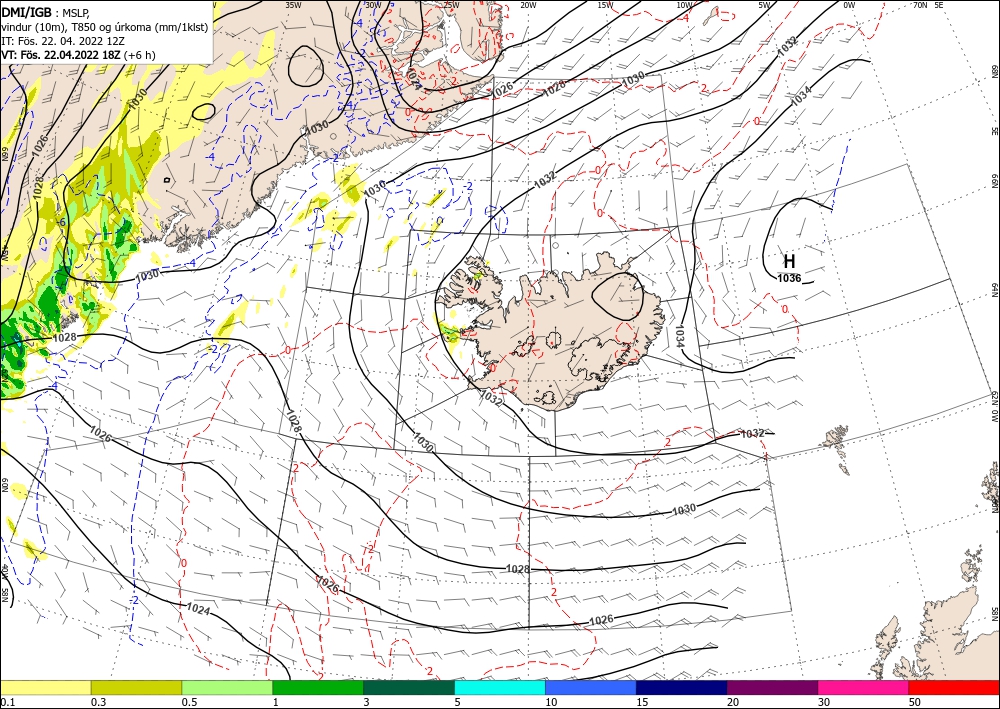Click the '15' legend scale value
The width and height of the screenshot is (1000, 709).
(x=642, y=702)
